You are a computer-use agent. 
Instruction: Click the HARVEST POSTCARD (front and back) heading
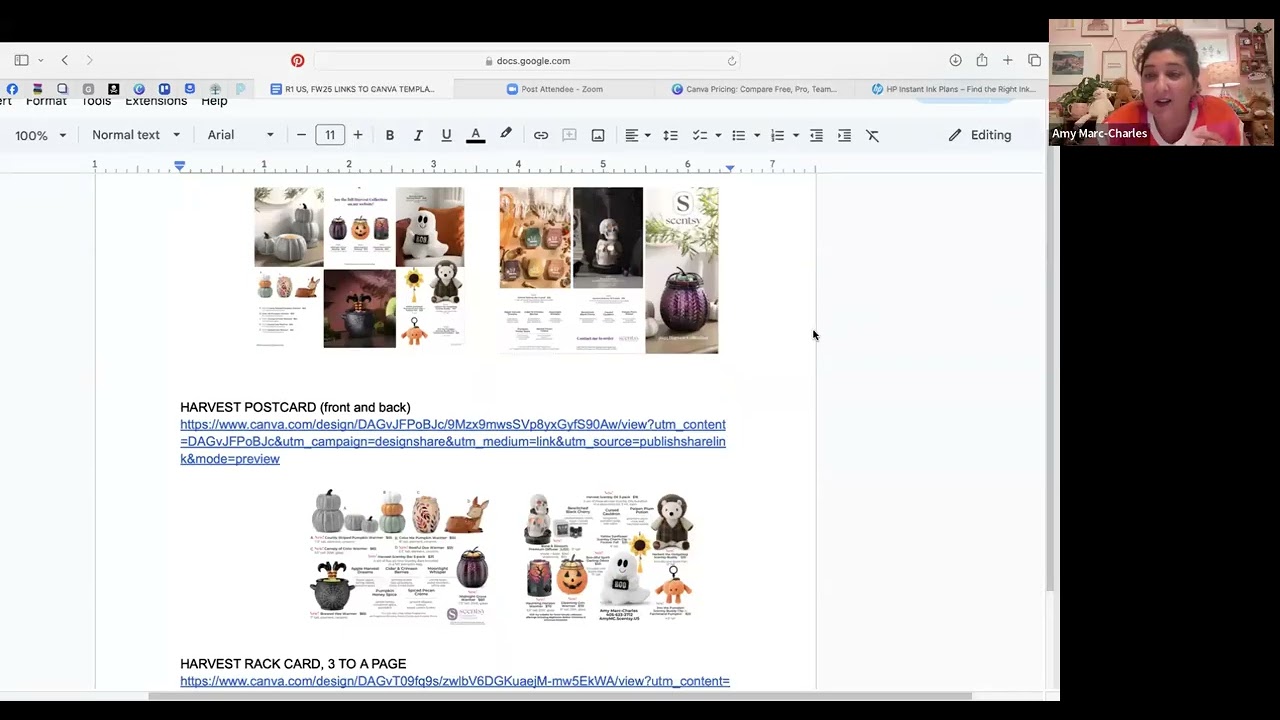tap(295, 407)
